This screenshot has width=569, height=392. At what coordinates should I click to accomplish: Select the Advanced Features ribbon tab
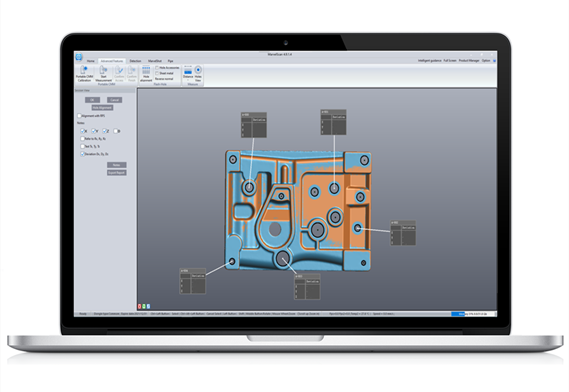point(112,61)
